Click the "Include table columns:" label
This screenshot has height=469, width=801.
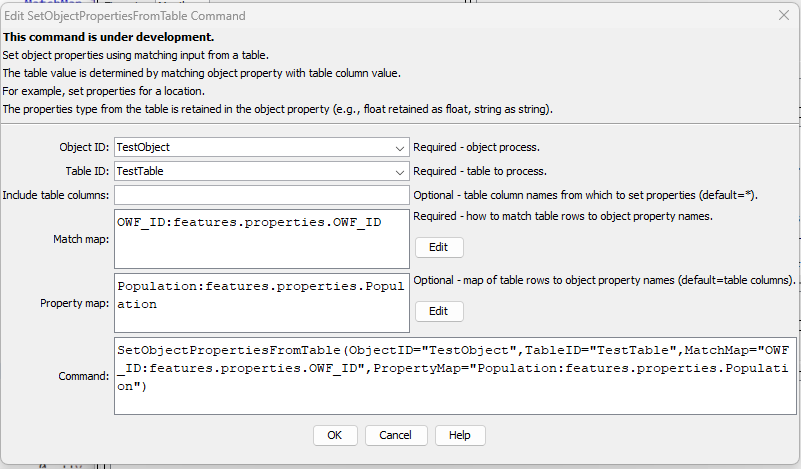coord(56,195)
